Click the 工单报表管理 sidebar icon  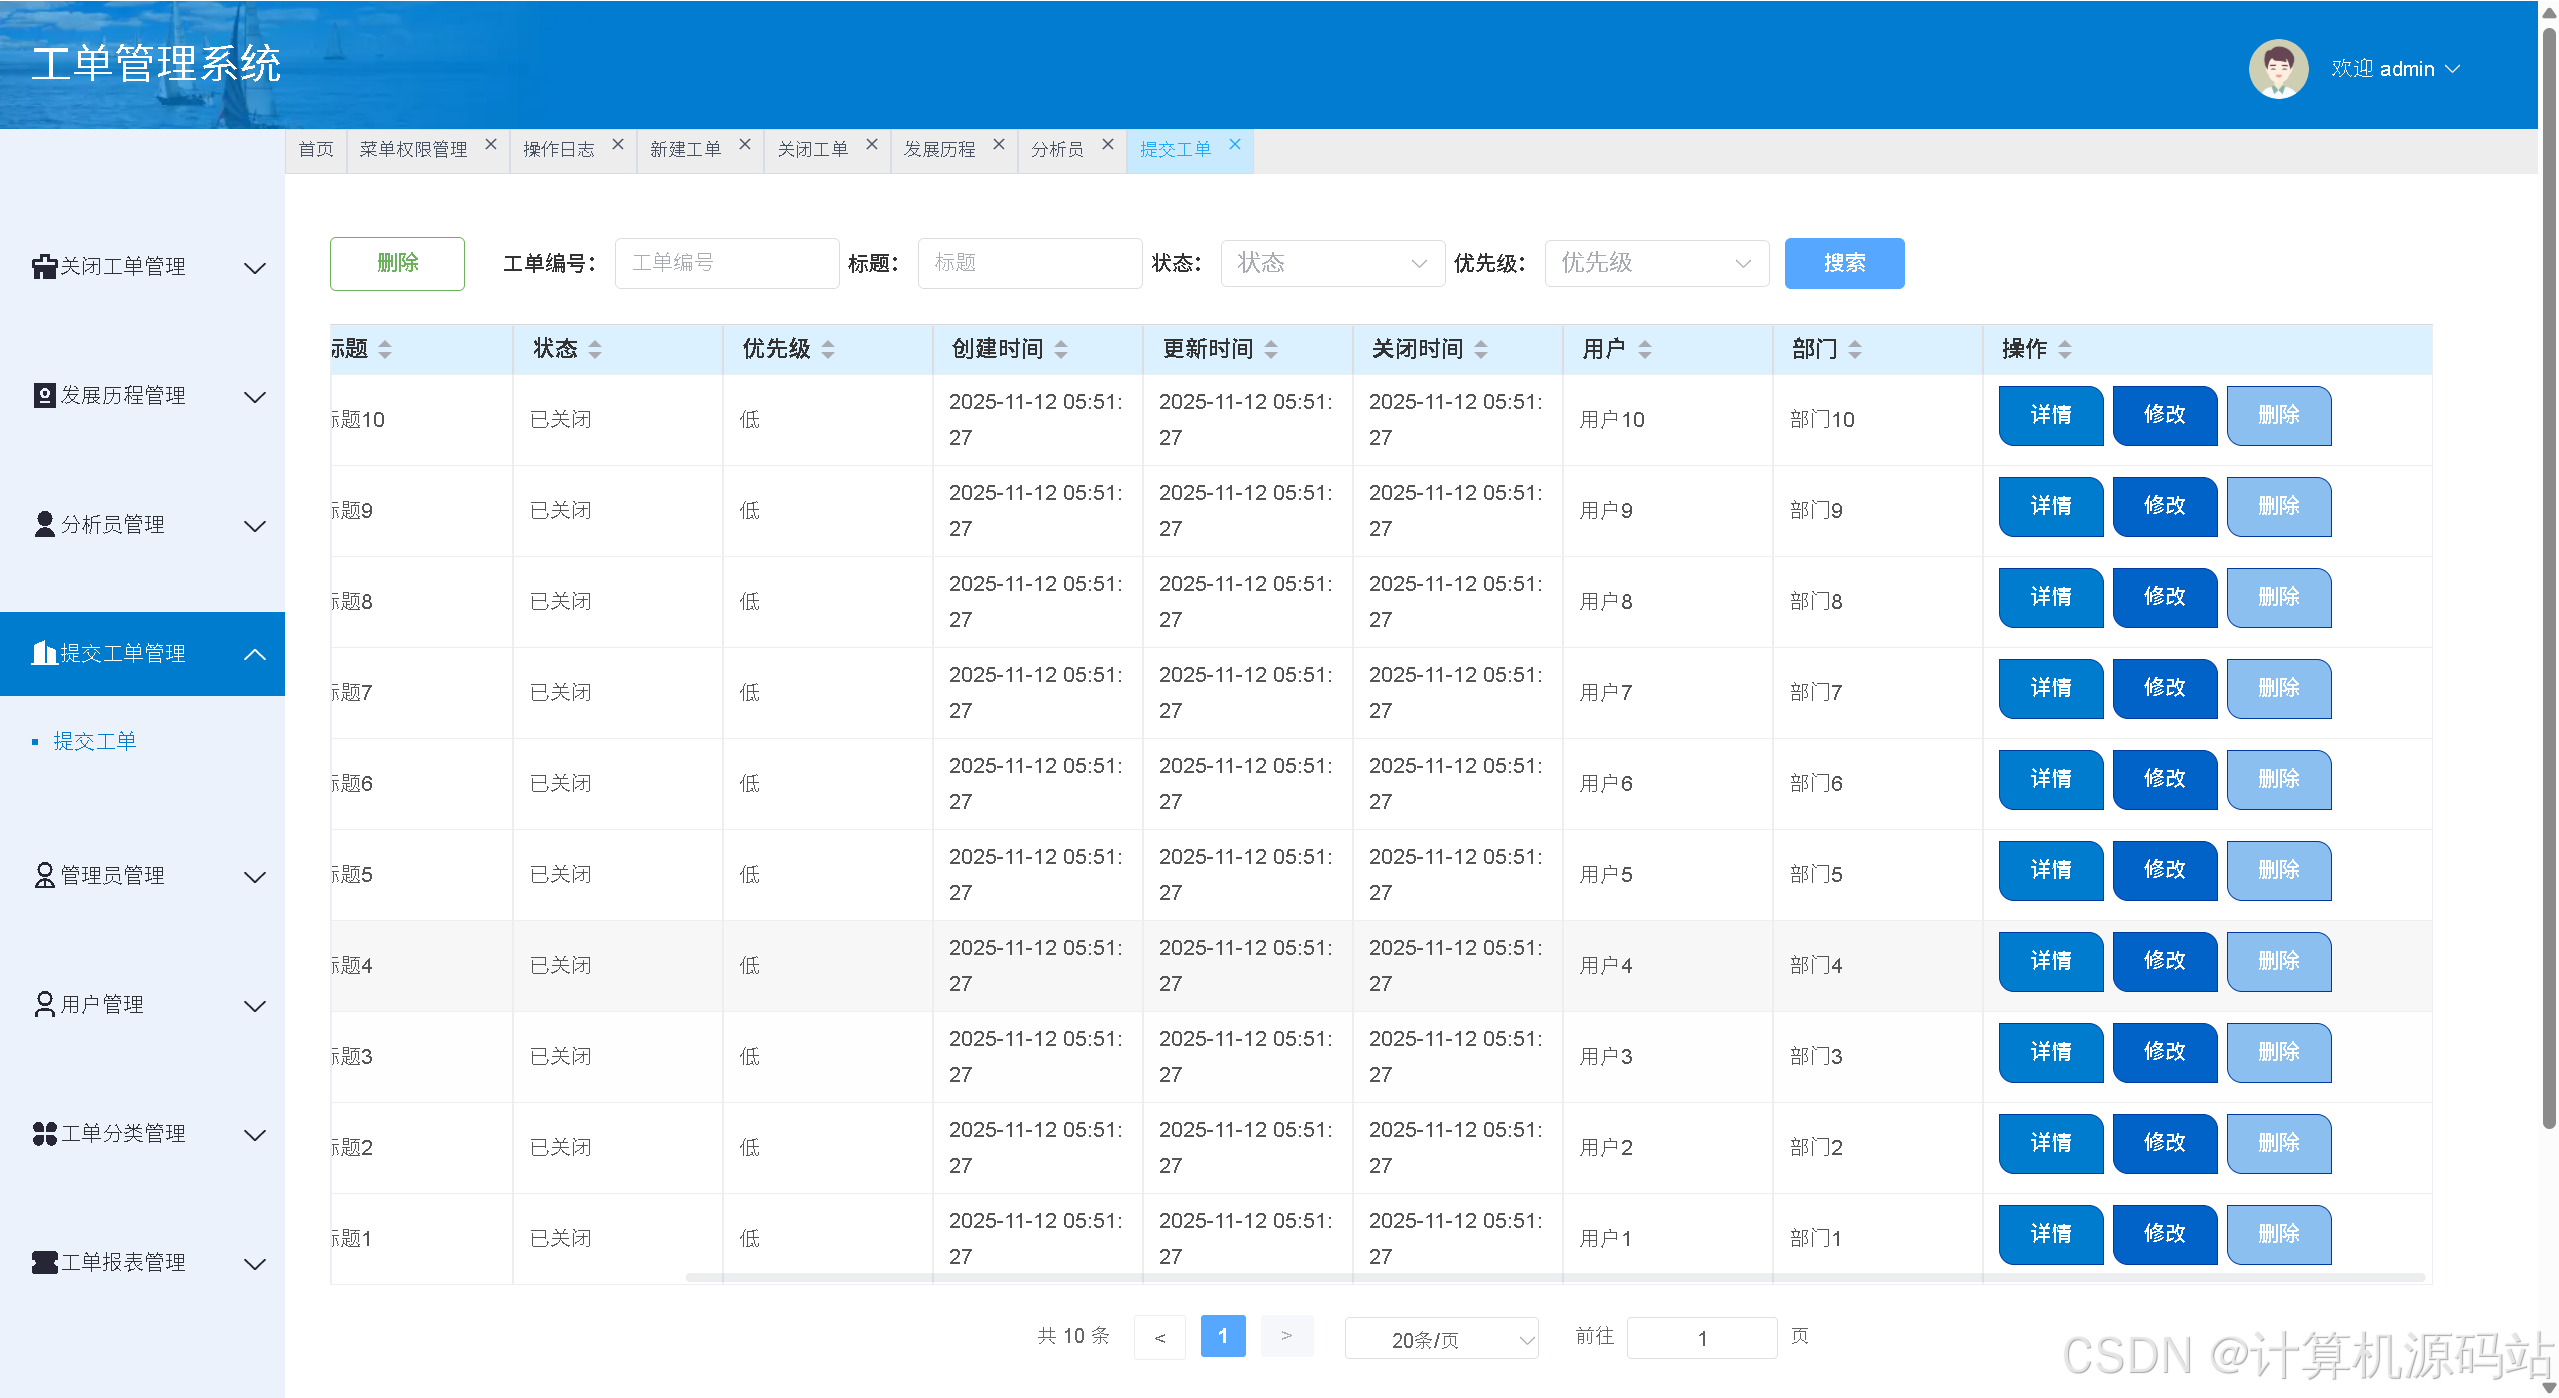pos(44,1262)
